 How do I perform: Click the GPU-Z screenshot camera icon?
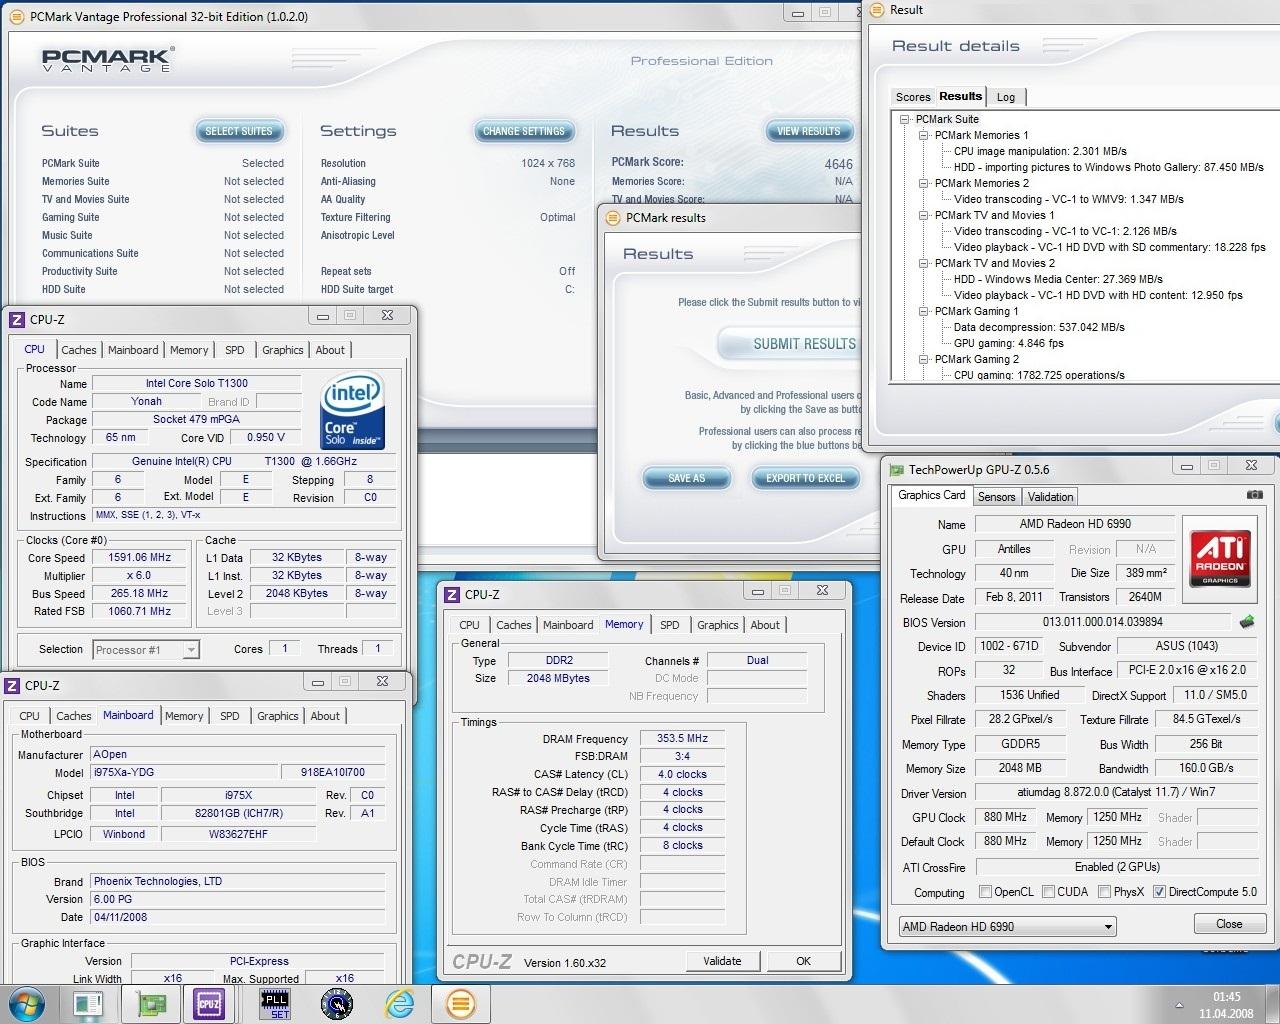click(1254, 495)
